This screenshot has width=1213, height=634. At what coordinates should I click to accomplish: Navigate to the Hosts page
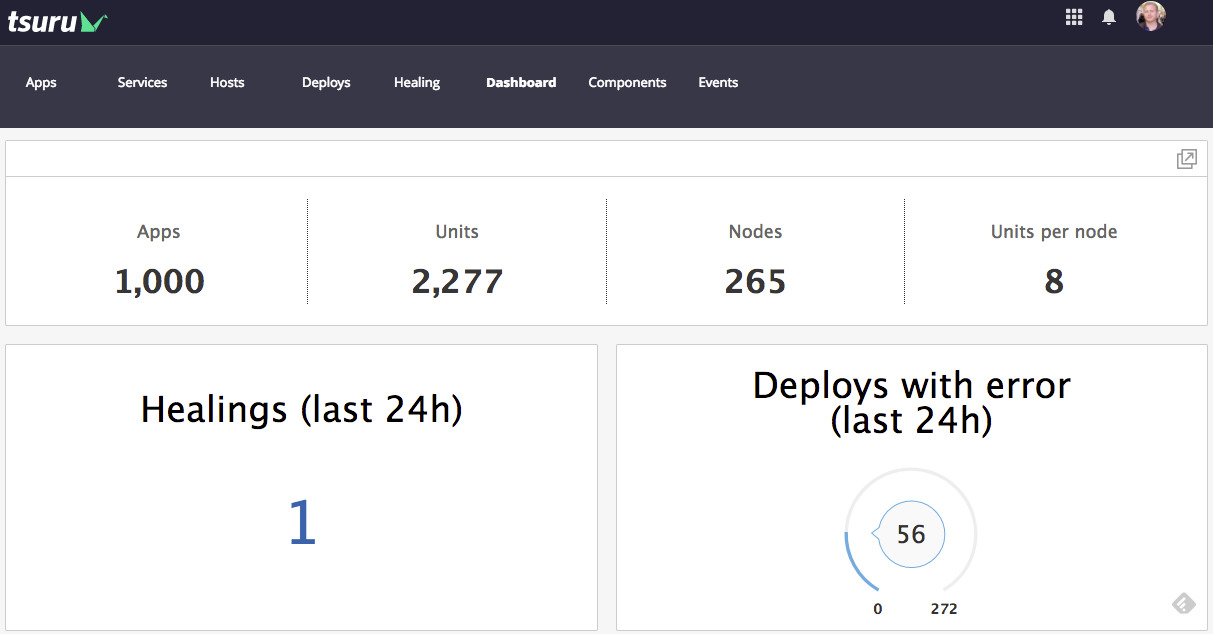[227, 83]
